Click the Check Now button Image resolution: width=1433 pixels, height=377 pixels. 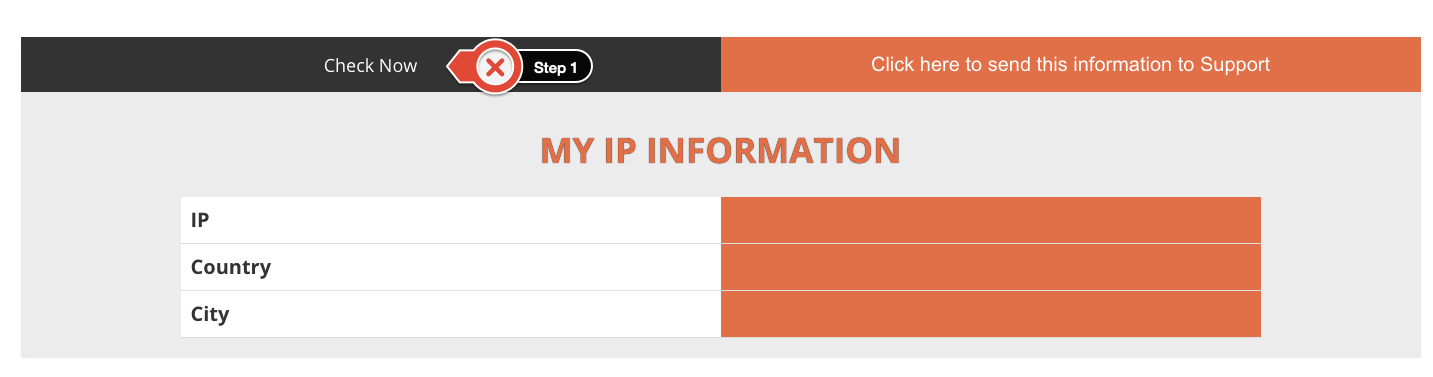[x=370, y=65]
